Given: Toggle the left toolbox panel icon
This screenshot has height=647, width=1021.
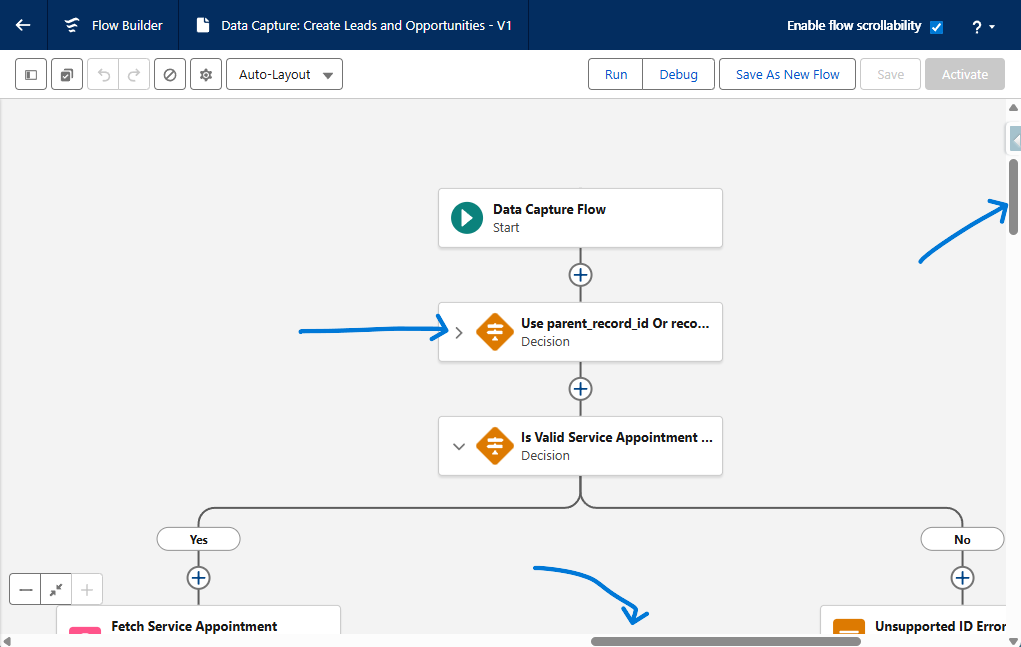Looking at the screenshot, I should pyautogui.click(x=31, y=75).
